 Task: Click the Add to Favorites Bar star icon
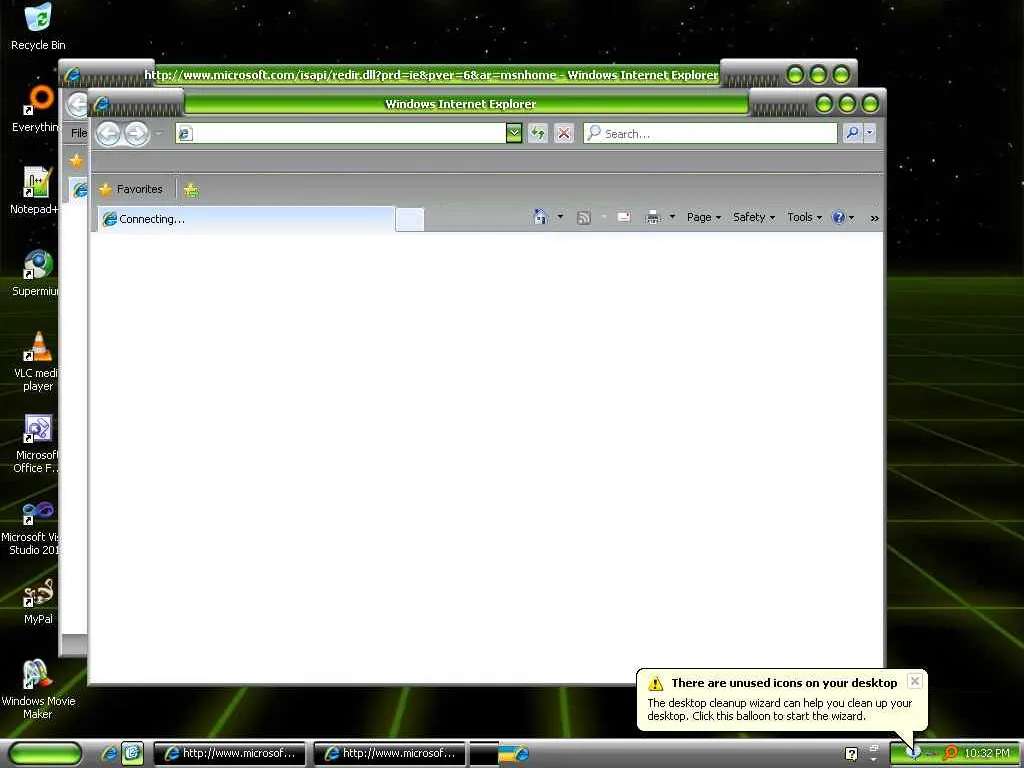point(191,190)
